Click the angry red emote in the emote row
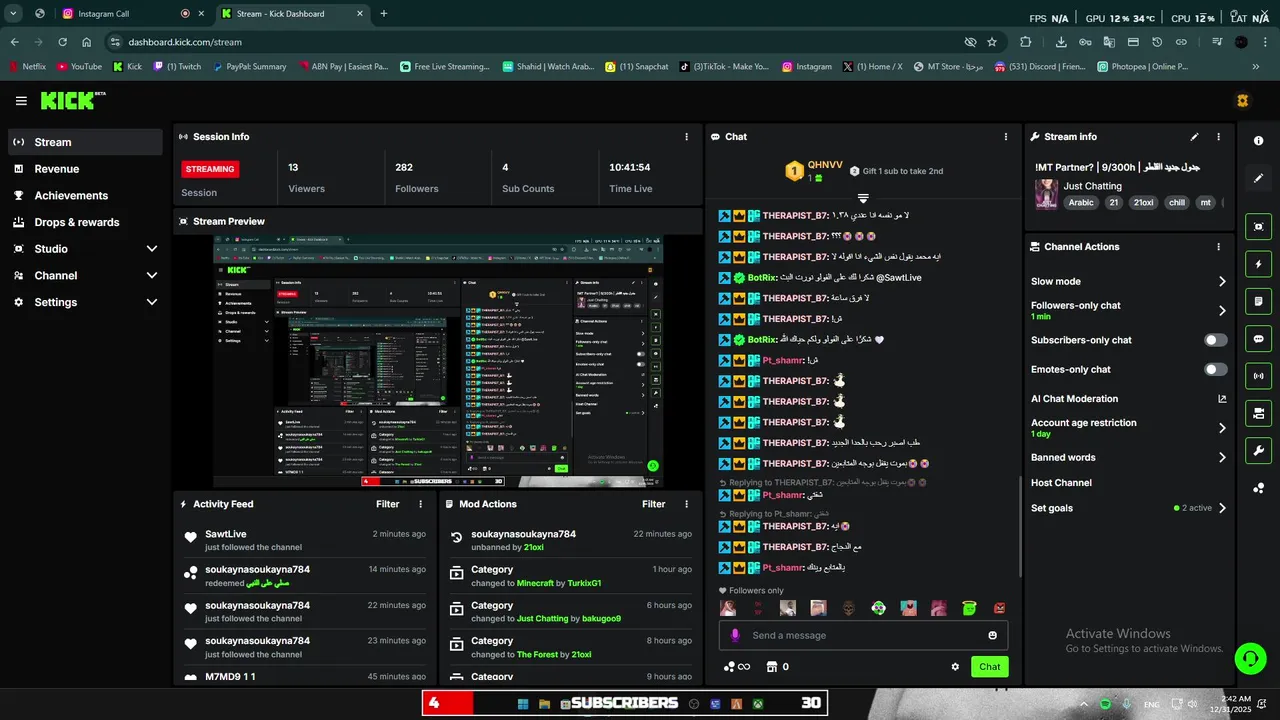The image size is (1280, 720). pos(999,608)
